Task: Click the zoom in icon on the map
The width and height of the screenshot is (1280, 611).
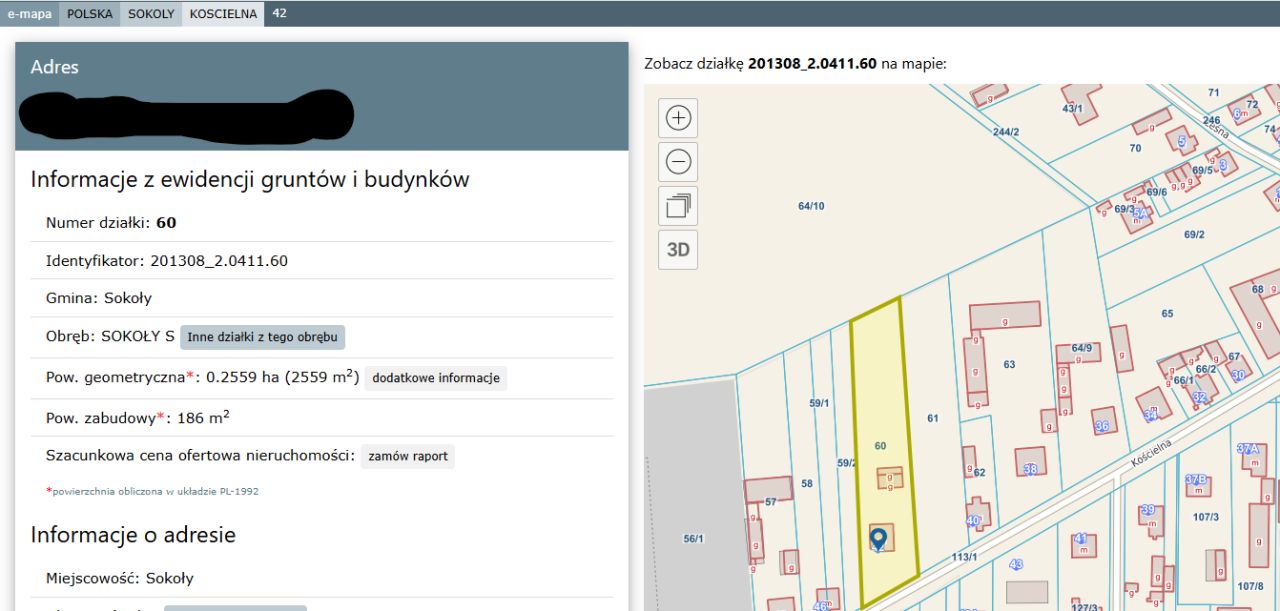Action: click(678, 117)
